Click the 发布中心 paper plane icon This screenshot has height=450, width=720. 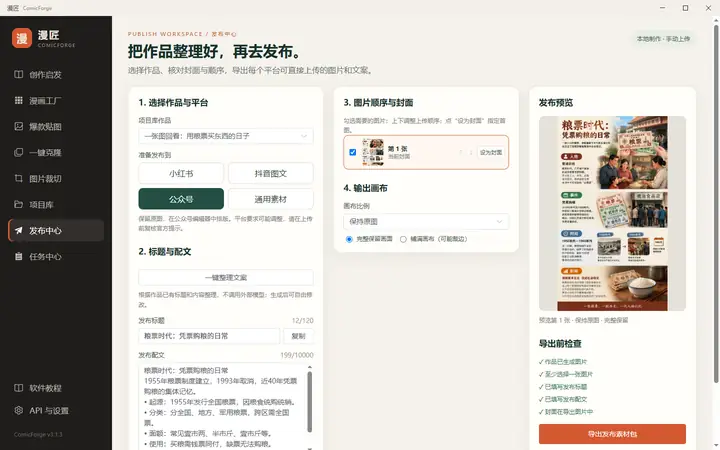click(18, 231)
